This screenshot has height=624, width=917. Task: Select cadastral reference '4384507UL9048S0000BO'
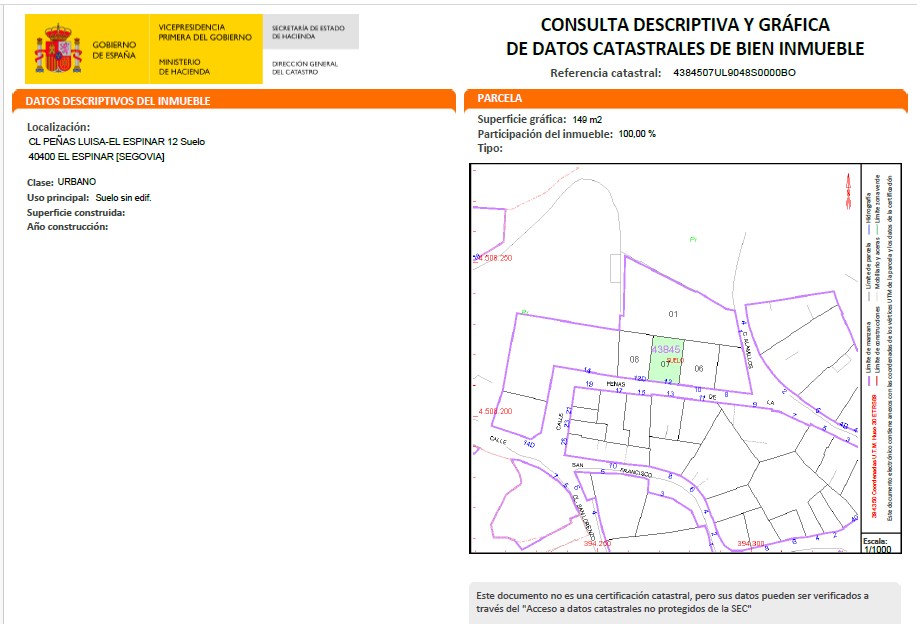[735, 73]
